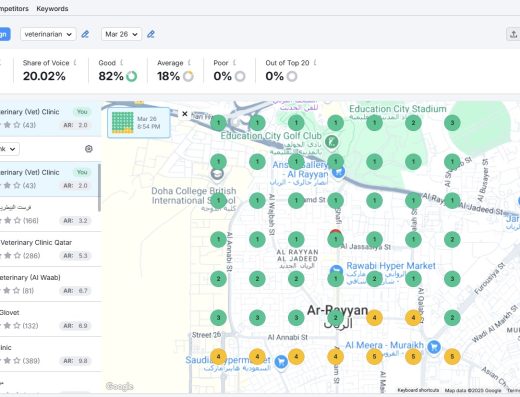Select the clinic with 389 reviews
This screenshot has width=520, height=397.
coord(50,354)
